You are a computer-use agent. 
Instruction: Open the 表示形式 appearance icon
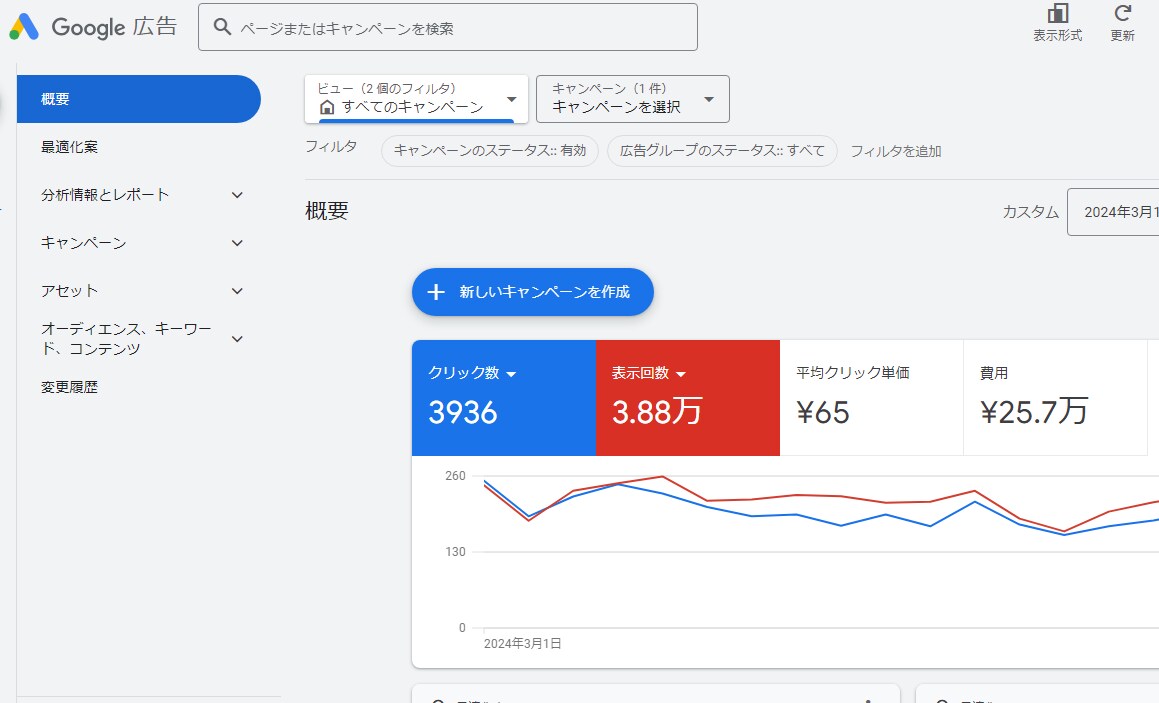coord(1058,13)
